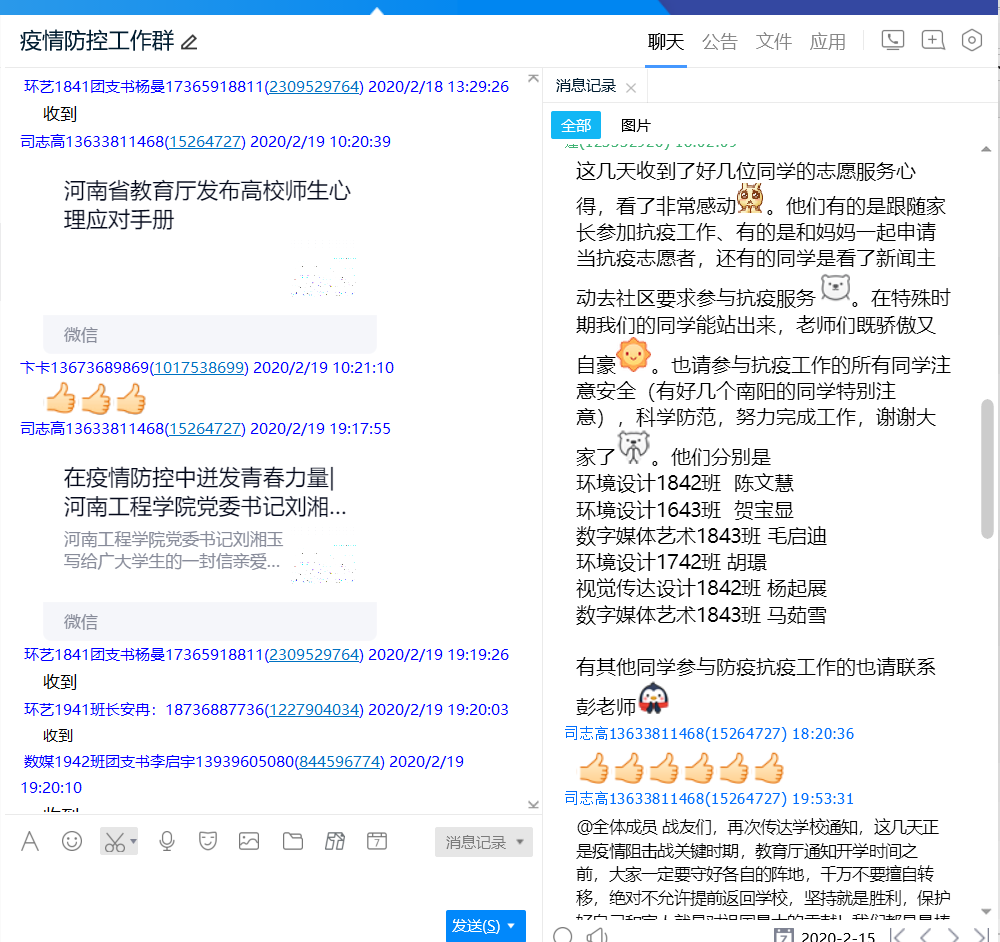The height and width of the screenshot is (942, 1000).
Task: Click the chat scroll-up arrow in the left pane
Action: point(533,78)
